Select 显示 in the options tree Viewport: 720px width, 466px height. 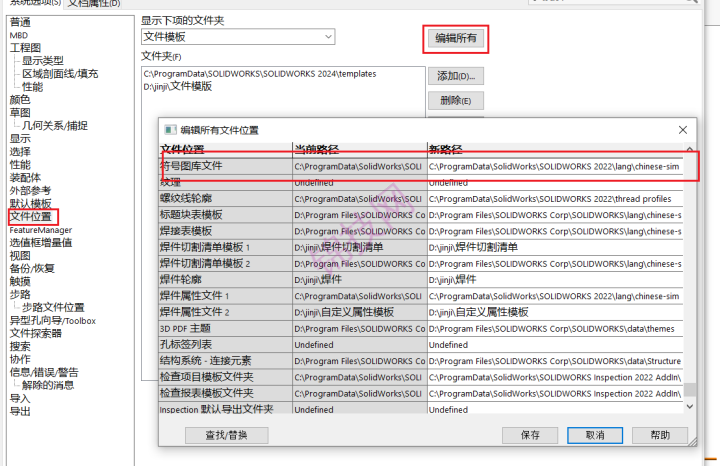(20, 138)
